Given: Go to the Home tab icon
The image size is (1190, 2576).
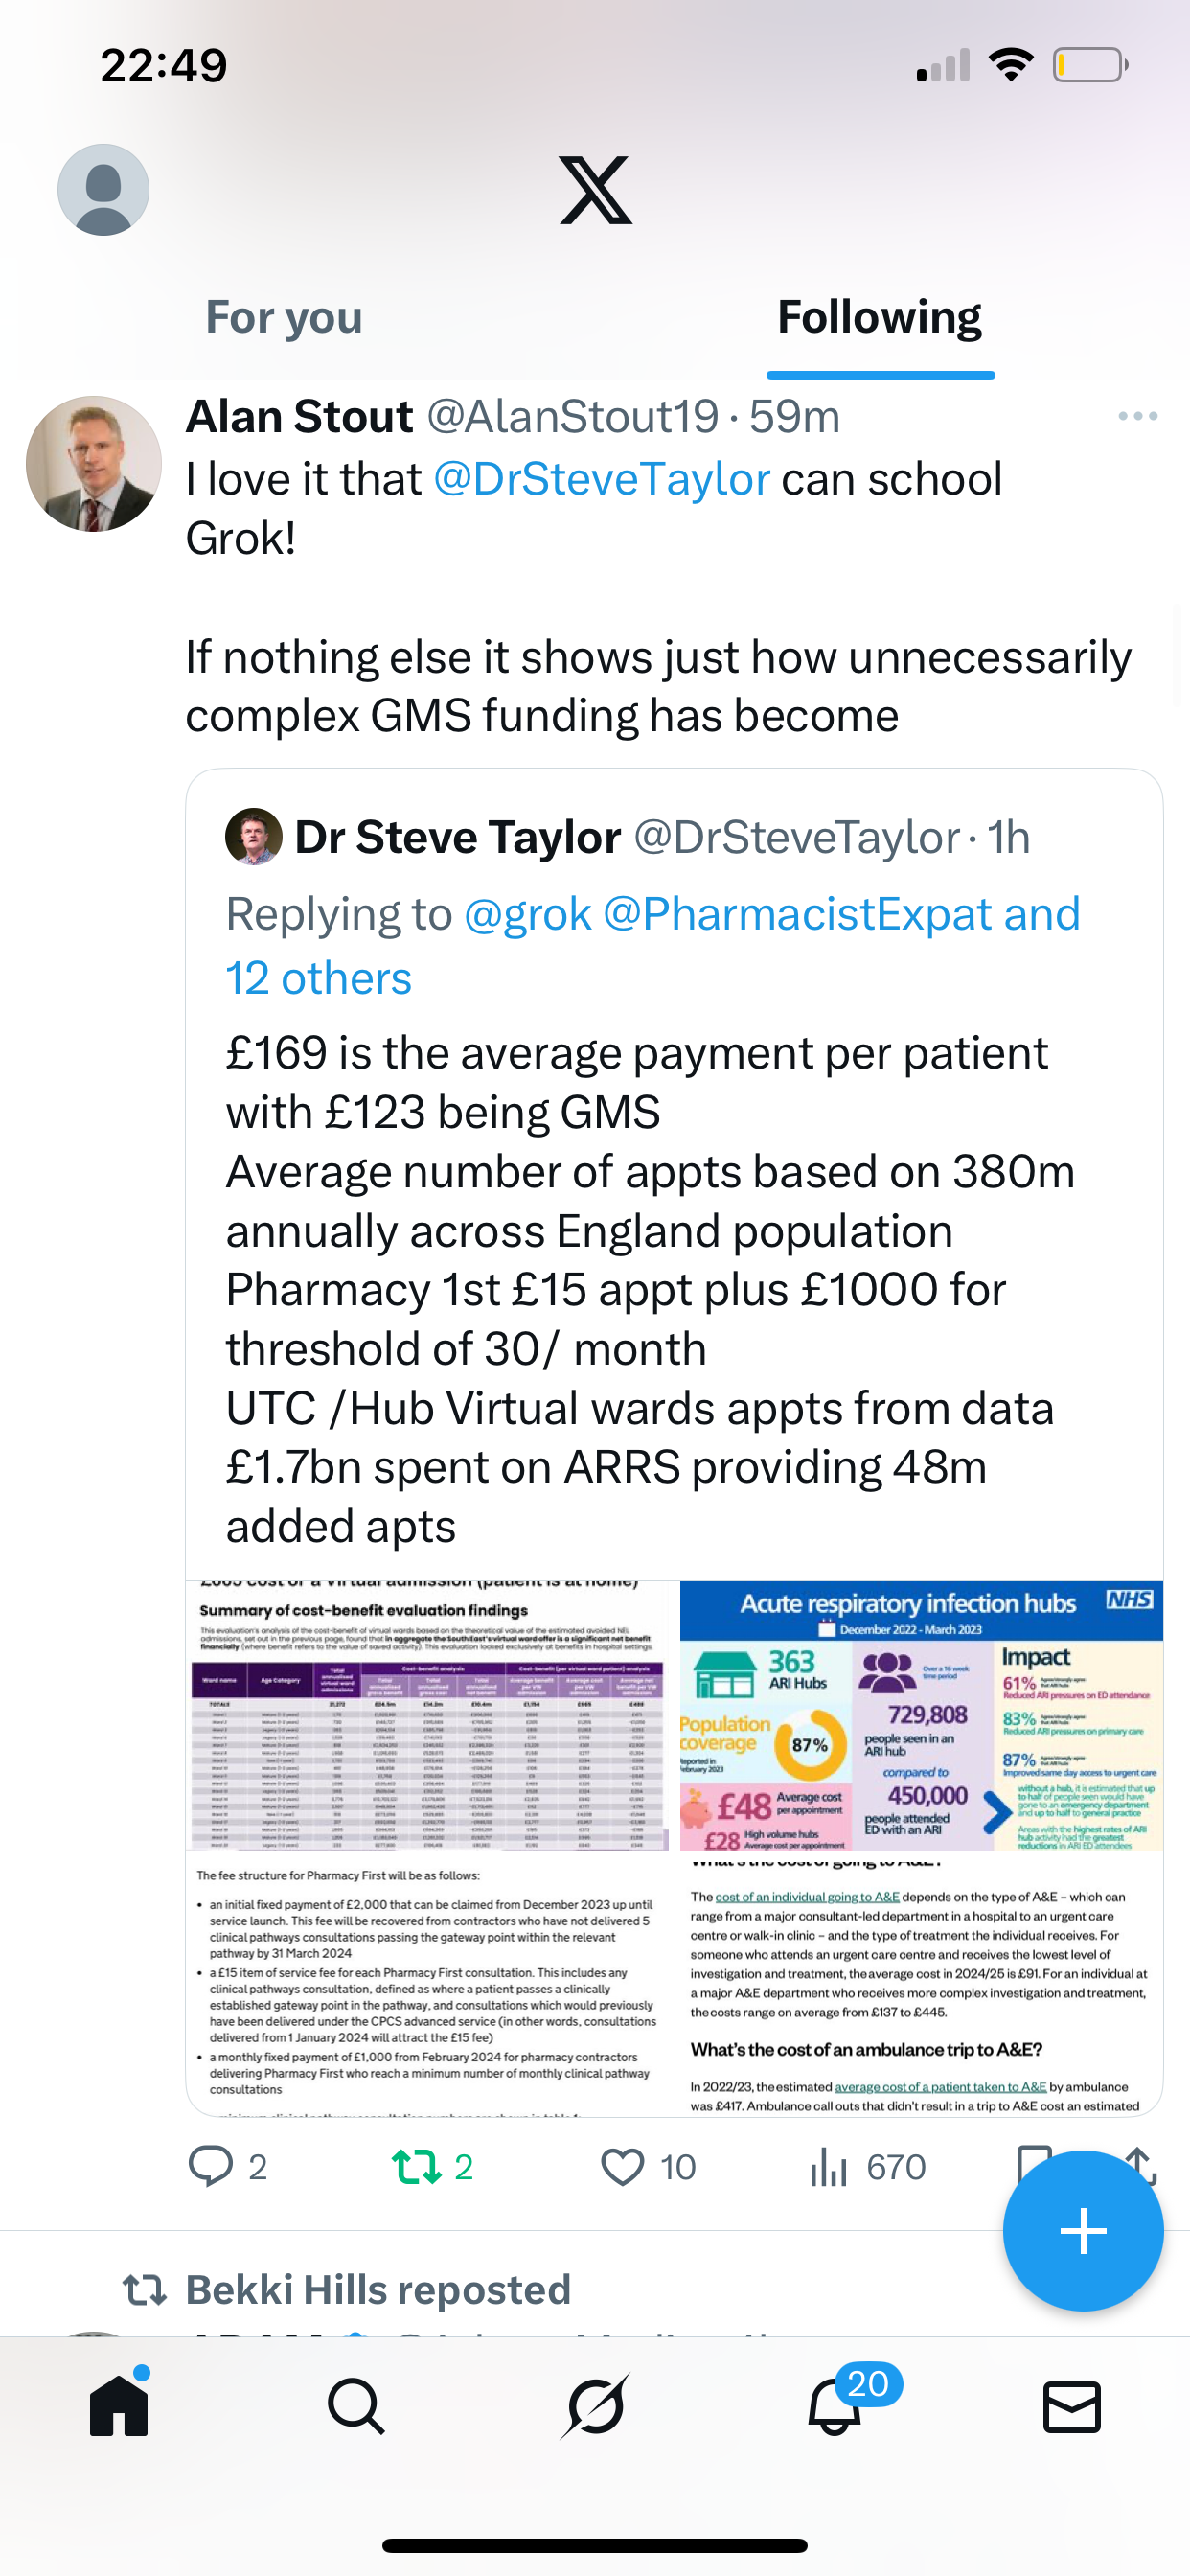Looking at the screenshot, I should 119,2404.
